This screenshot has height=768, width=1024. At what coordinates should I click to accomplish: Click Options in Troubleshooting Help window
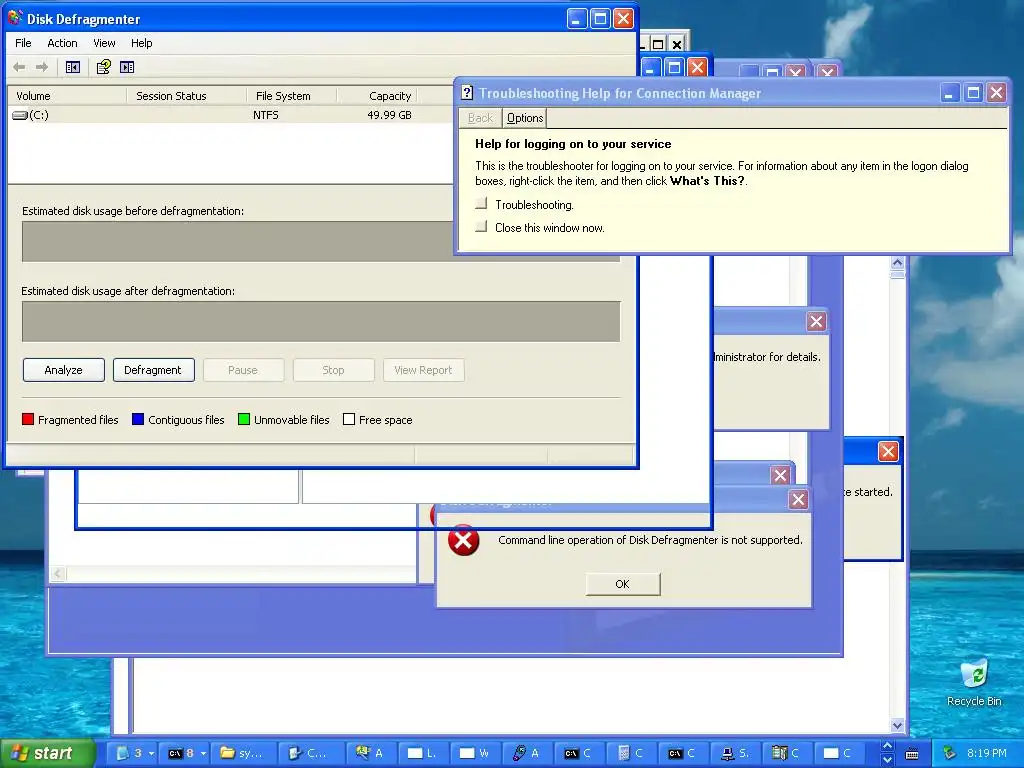pos(524,118)
